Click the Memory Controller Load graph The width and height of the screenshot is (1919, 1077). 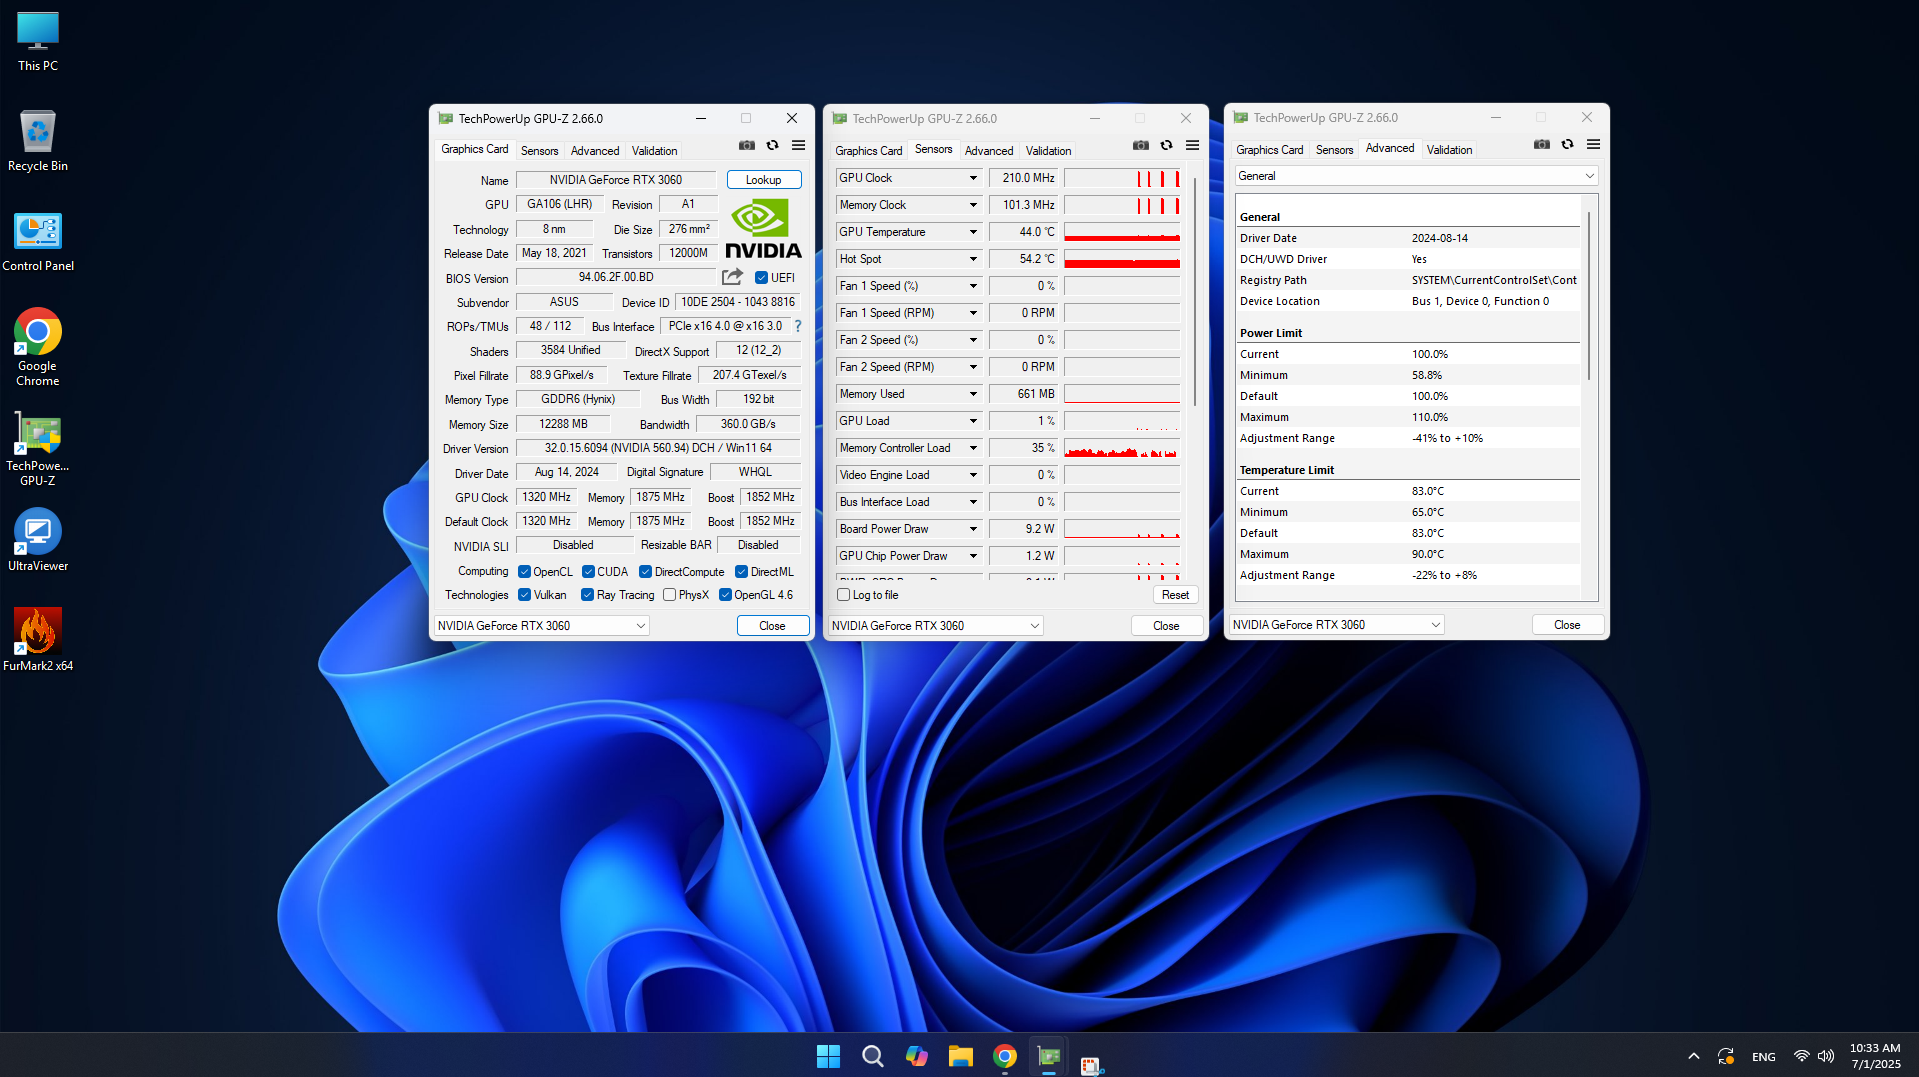tap(1122, 448)
